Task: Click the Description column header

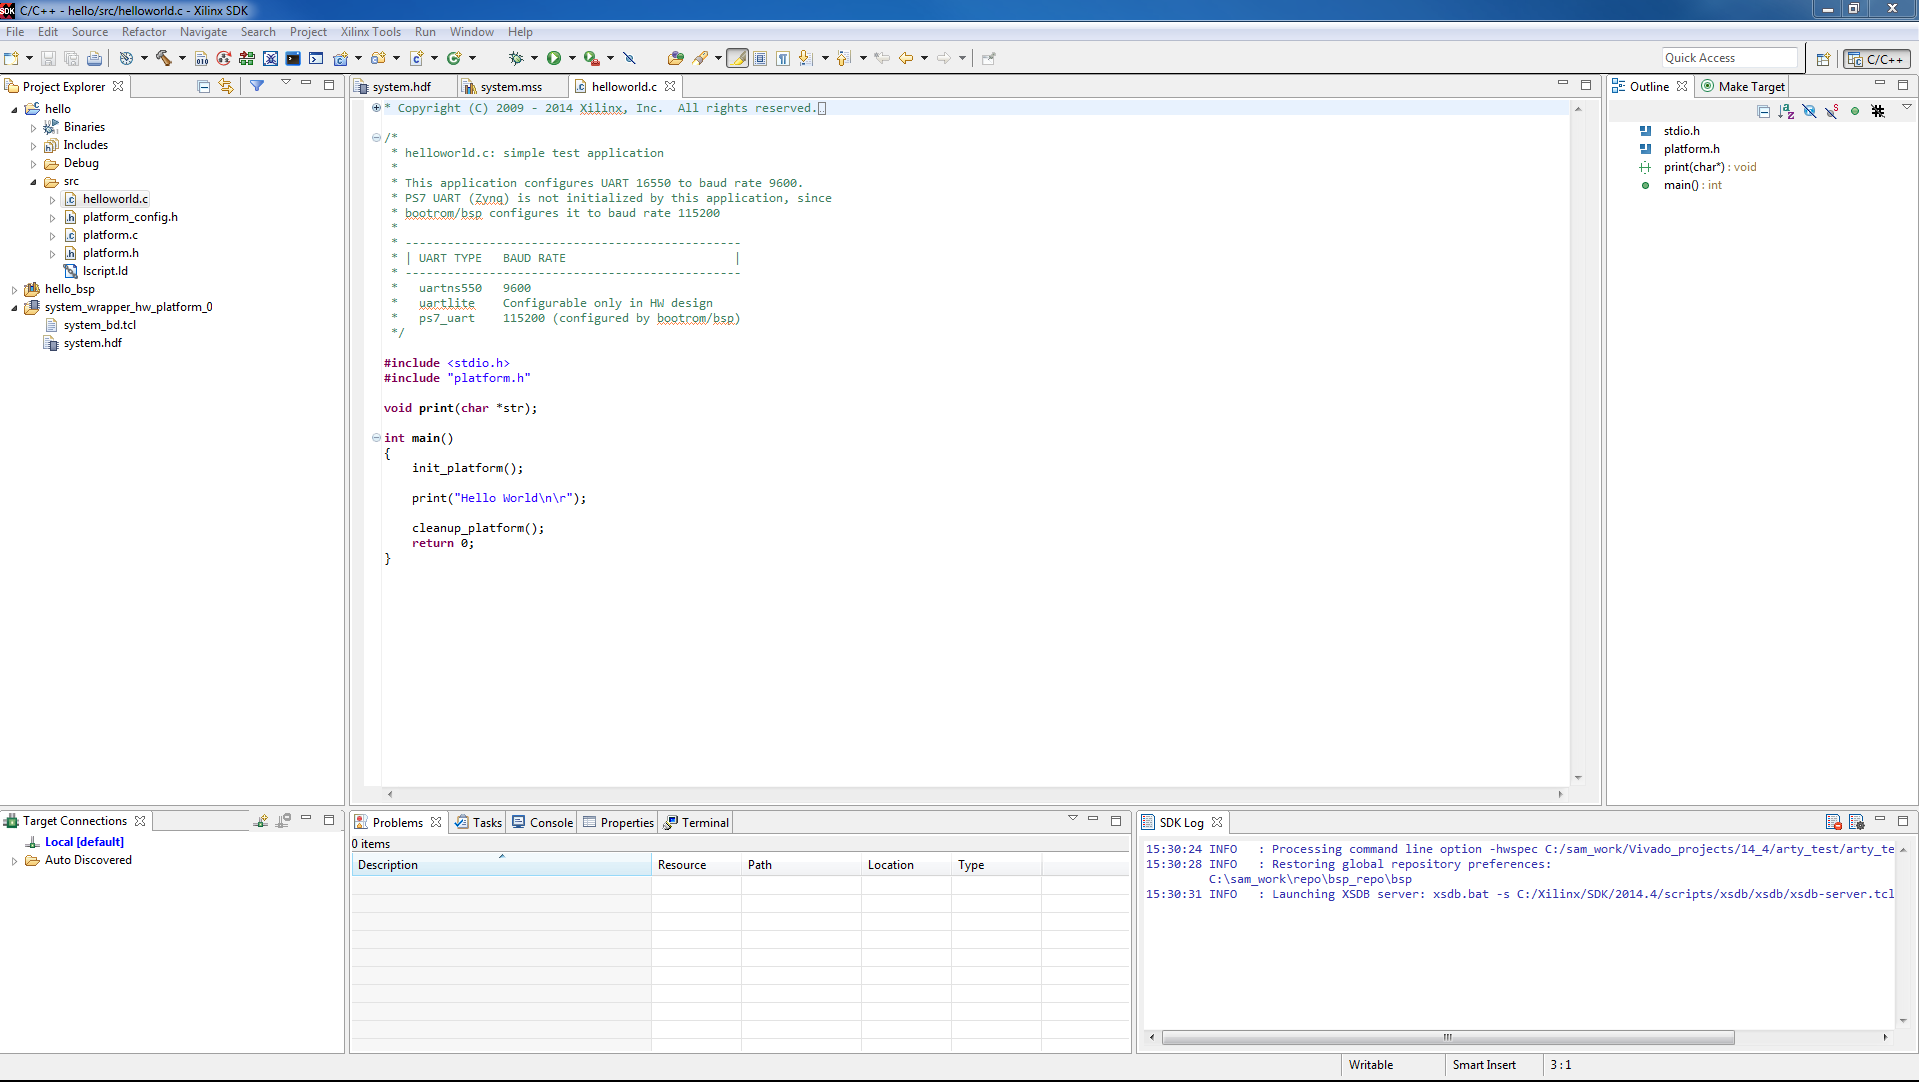Action: [x=500, y=865]
